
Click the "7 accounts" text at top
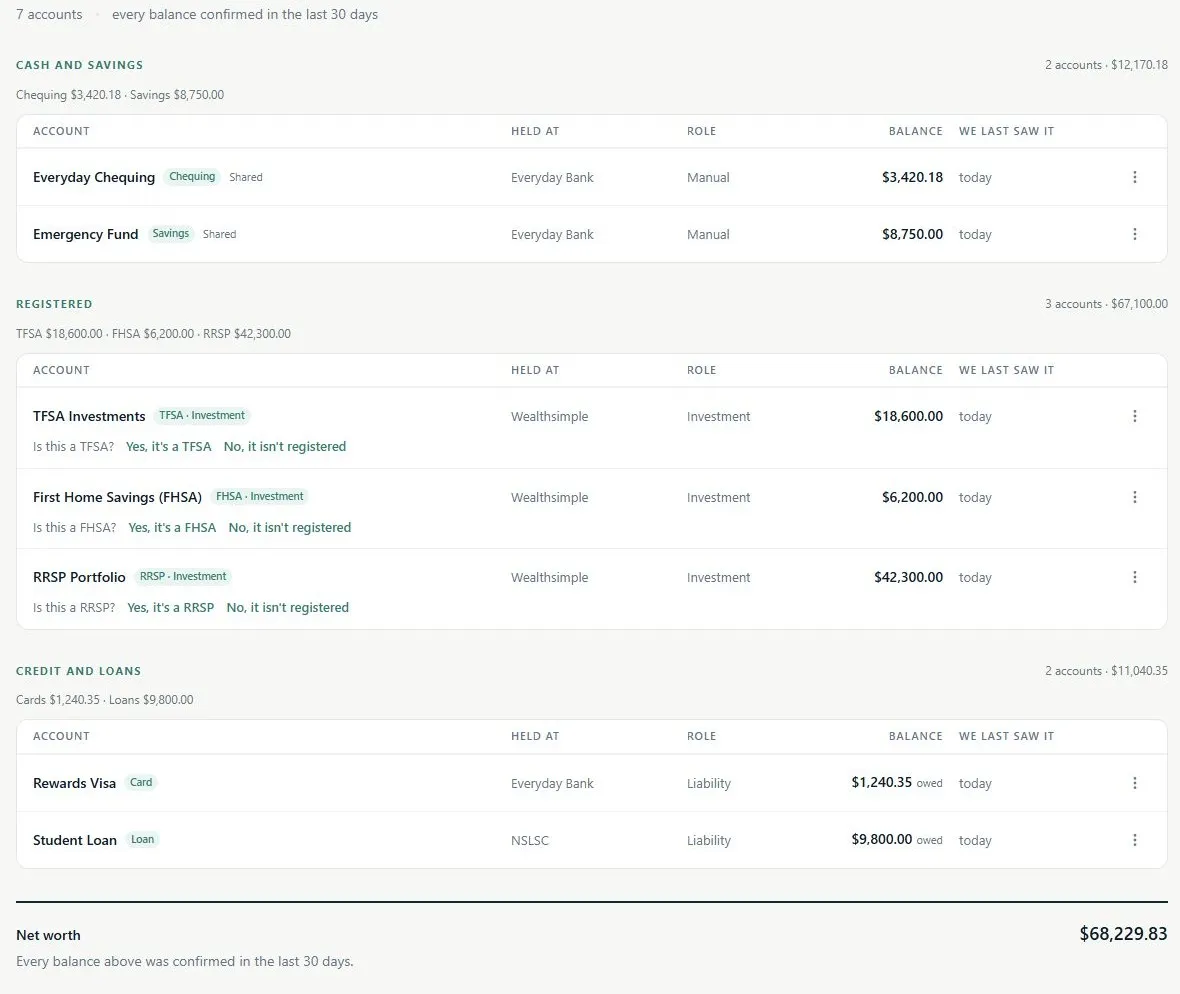point(49,14)
